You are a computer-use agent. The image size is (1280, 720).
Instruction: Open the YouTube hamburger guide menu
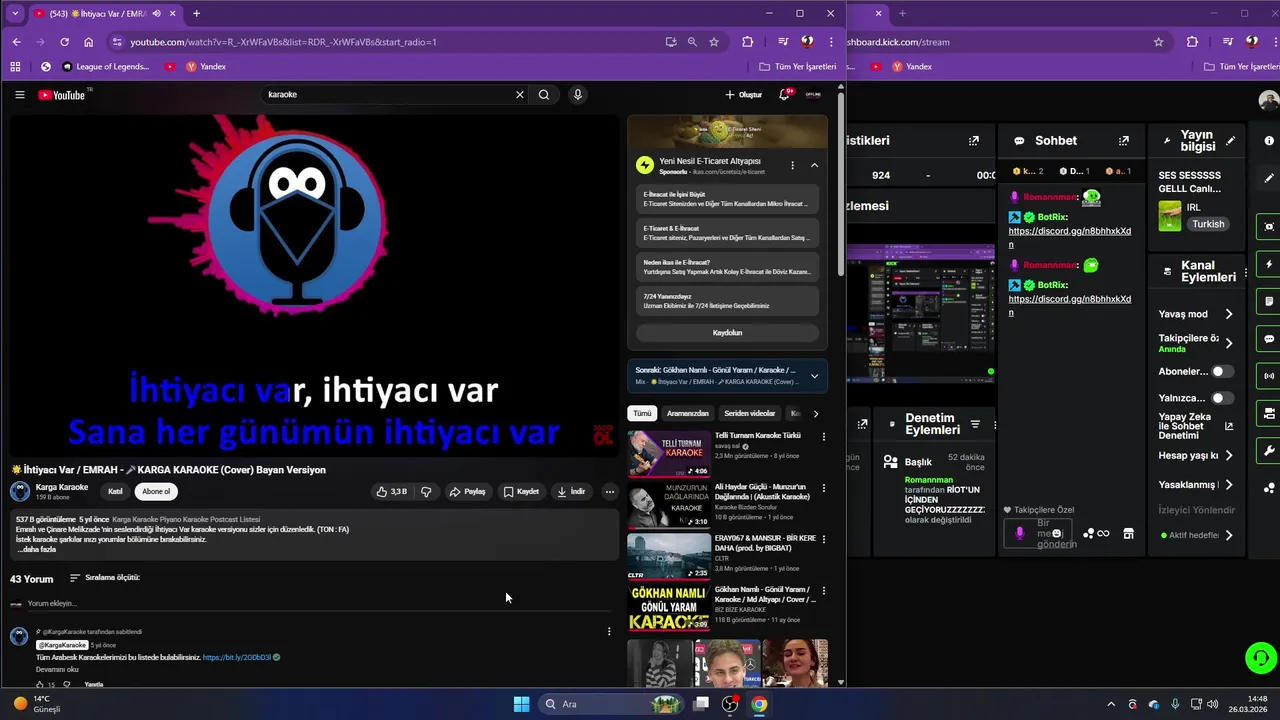pyautogui.click(x=19, y=95)
